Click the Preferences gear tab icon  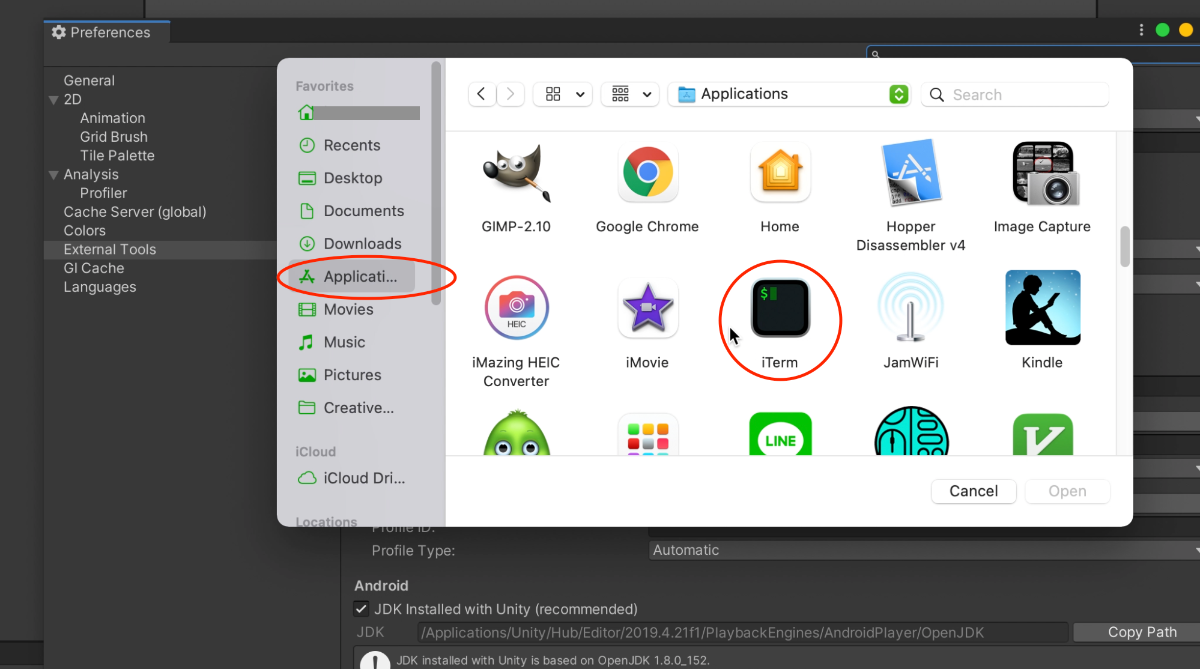pyautogui.click(x=59, y=32)
